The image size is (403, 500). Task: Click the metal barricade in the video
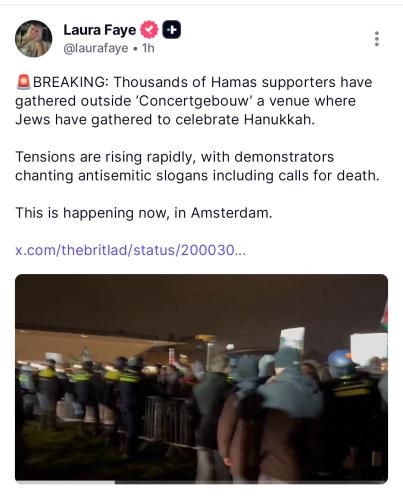[168, 421]
